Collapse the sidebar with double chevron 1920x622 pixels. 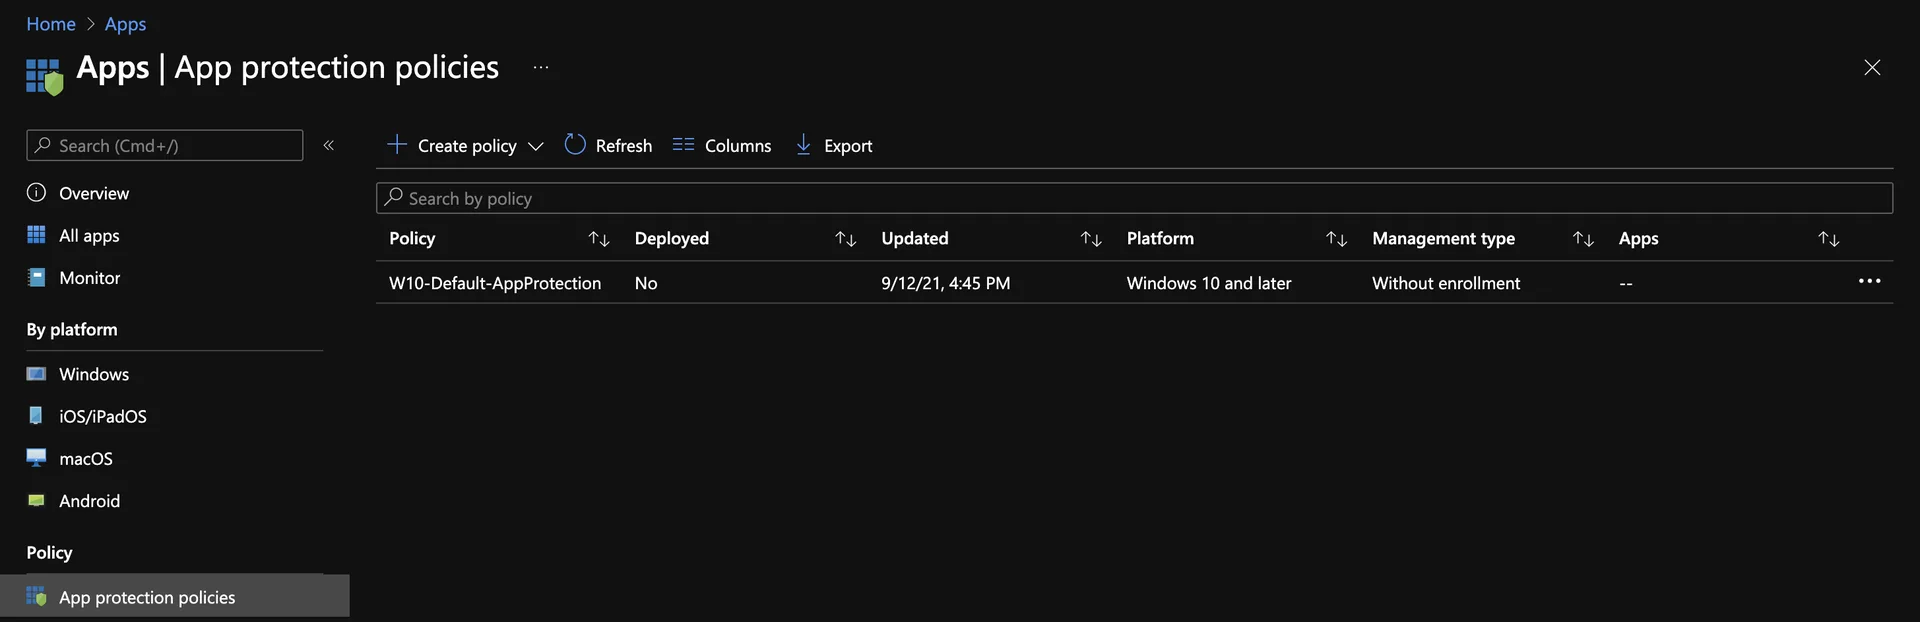(x=328, y=145)
